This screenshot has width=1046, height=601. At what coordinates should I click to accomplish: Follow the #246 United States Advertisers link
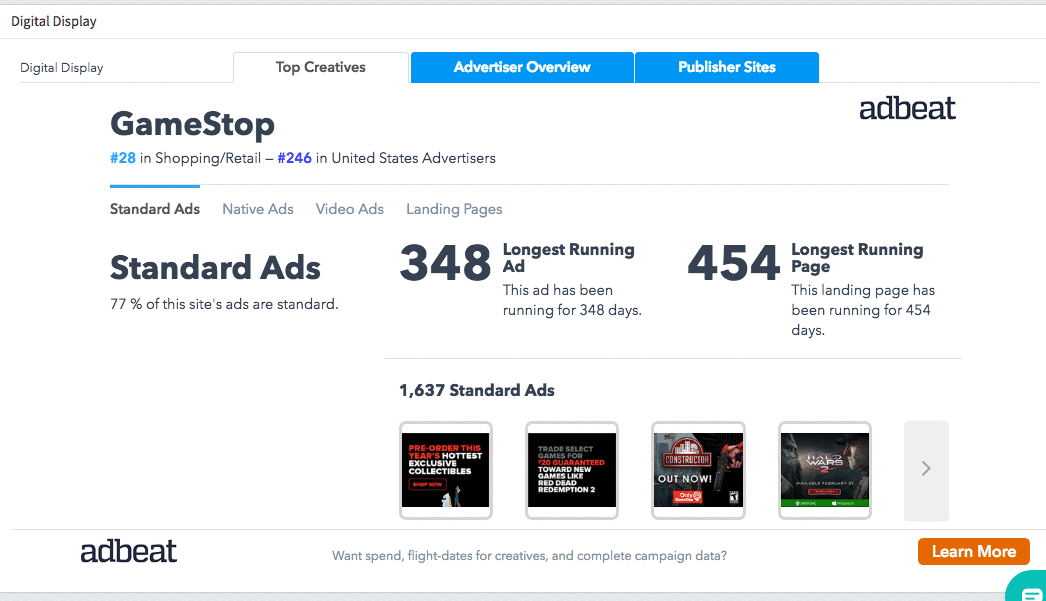pos(295,158)
